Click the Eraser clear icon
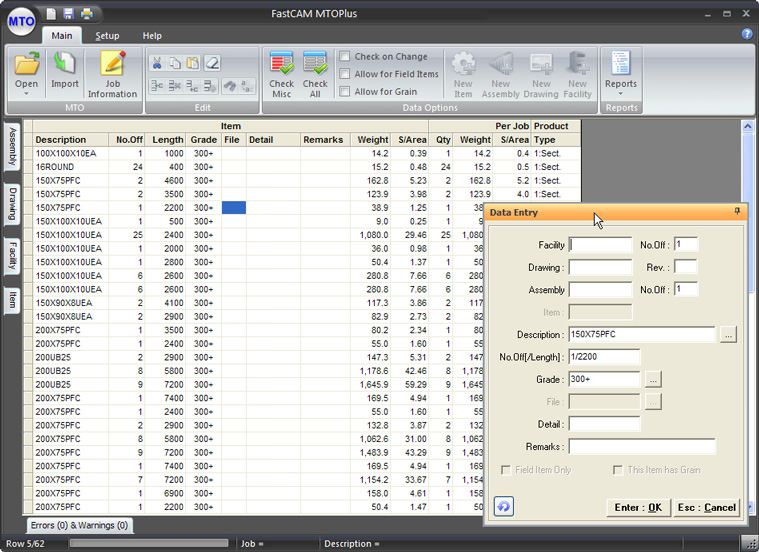 (212, 63)
